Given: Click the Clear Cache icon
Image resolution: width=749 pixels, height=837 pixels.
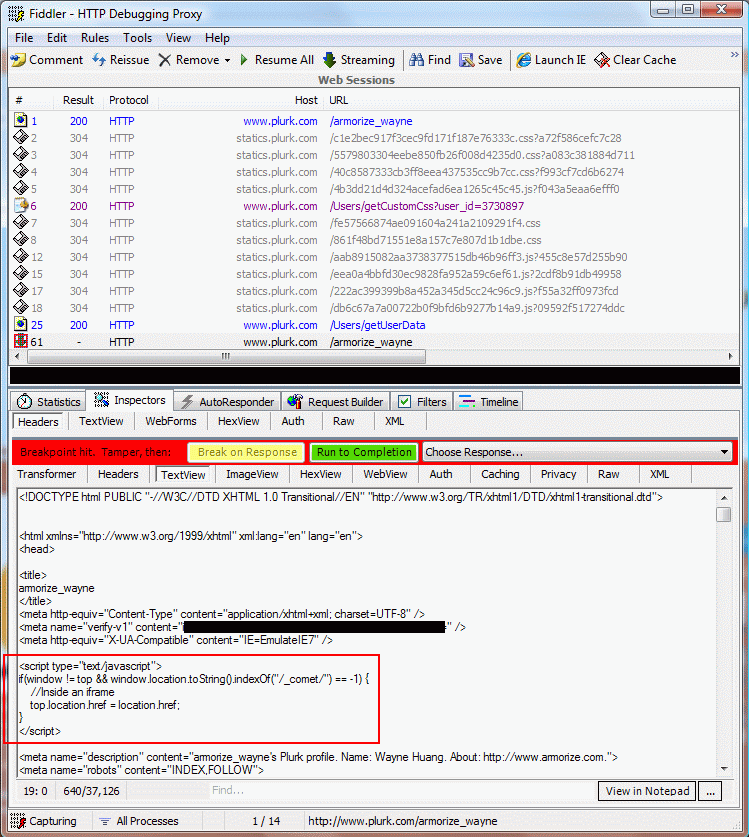Looking at the screenshot, I should coord(602,60).
